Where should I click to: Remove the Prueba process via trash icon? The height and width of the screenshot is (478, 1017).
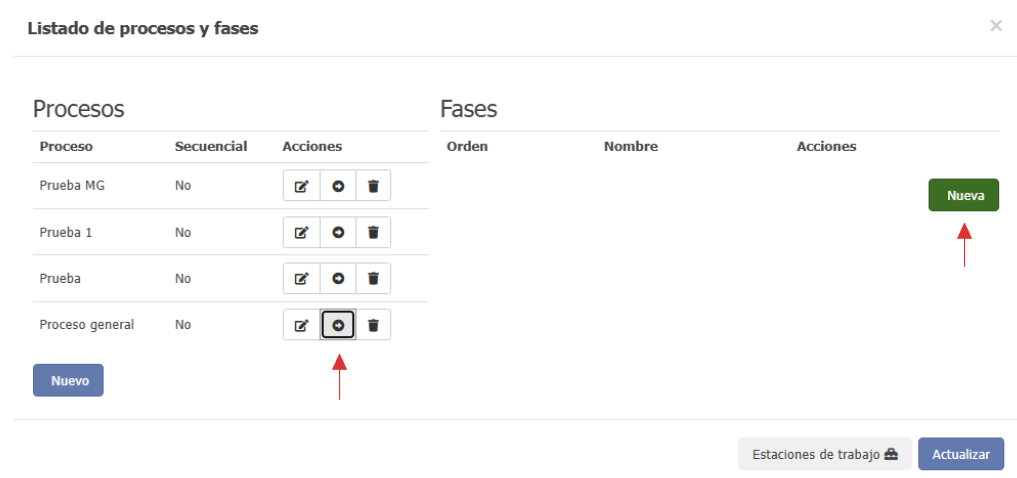pos(373,278)
